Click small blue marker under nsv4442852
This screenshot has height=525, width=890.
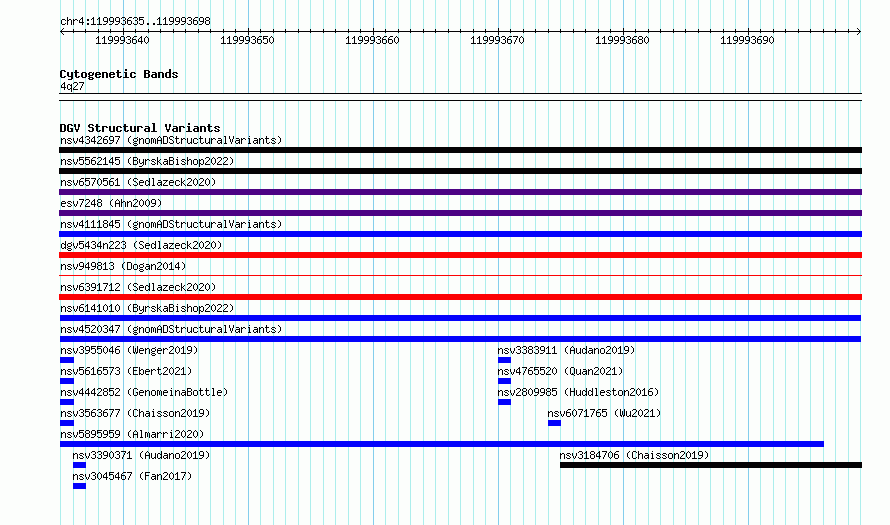[x=67, y=402]
